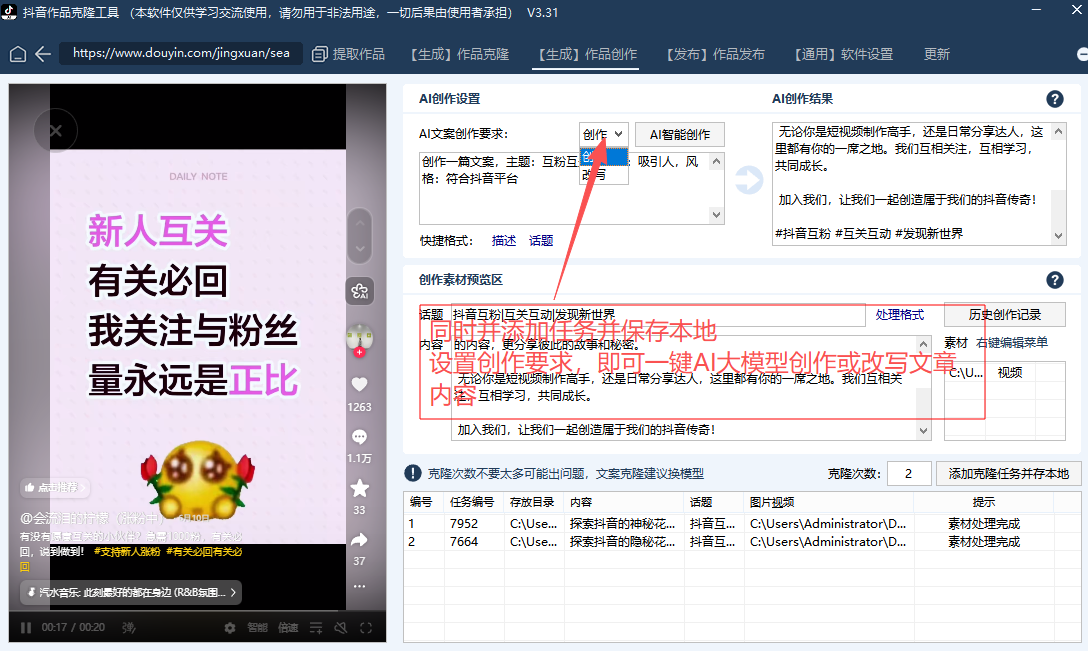Select task row 7952
The image size is (1088, 651).
742,523
